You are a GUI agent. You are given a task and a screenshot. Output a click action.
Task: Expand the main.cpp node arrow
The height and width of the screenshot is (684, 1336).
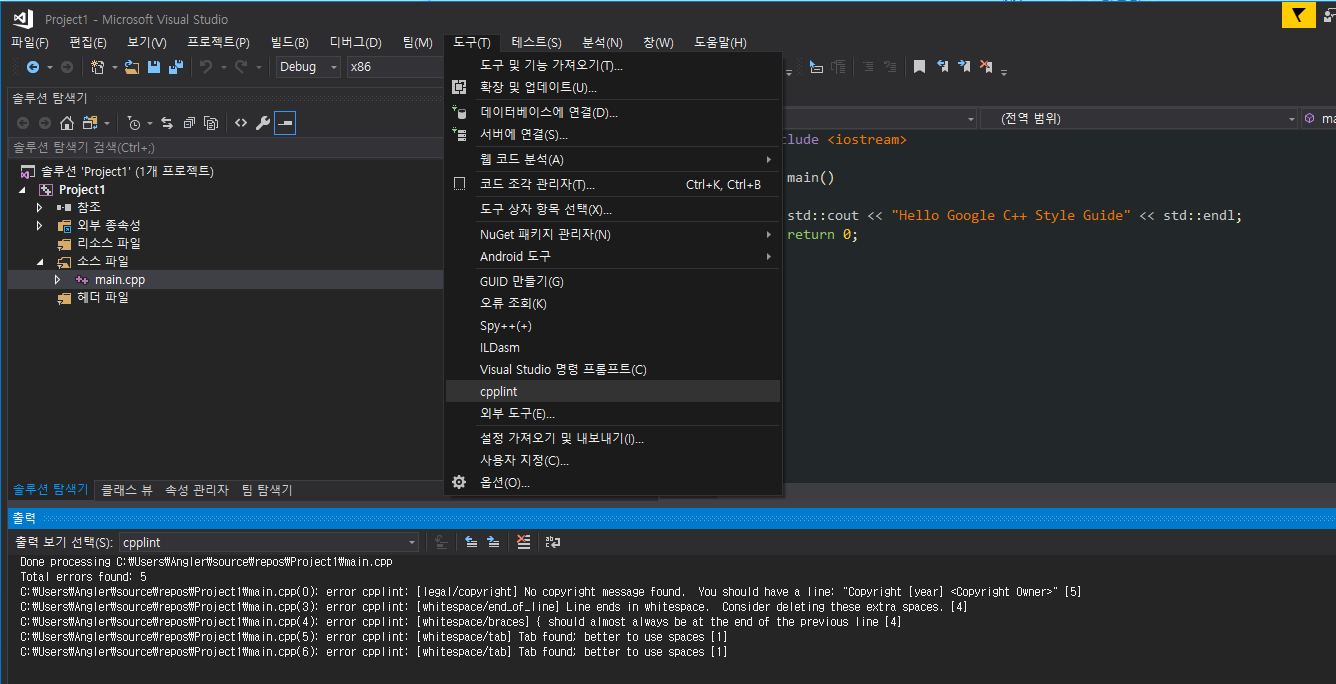58,279
